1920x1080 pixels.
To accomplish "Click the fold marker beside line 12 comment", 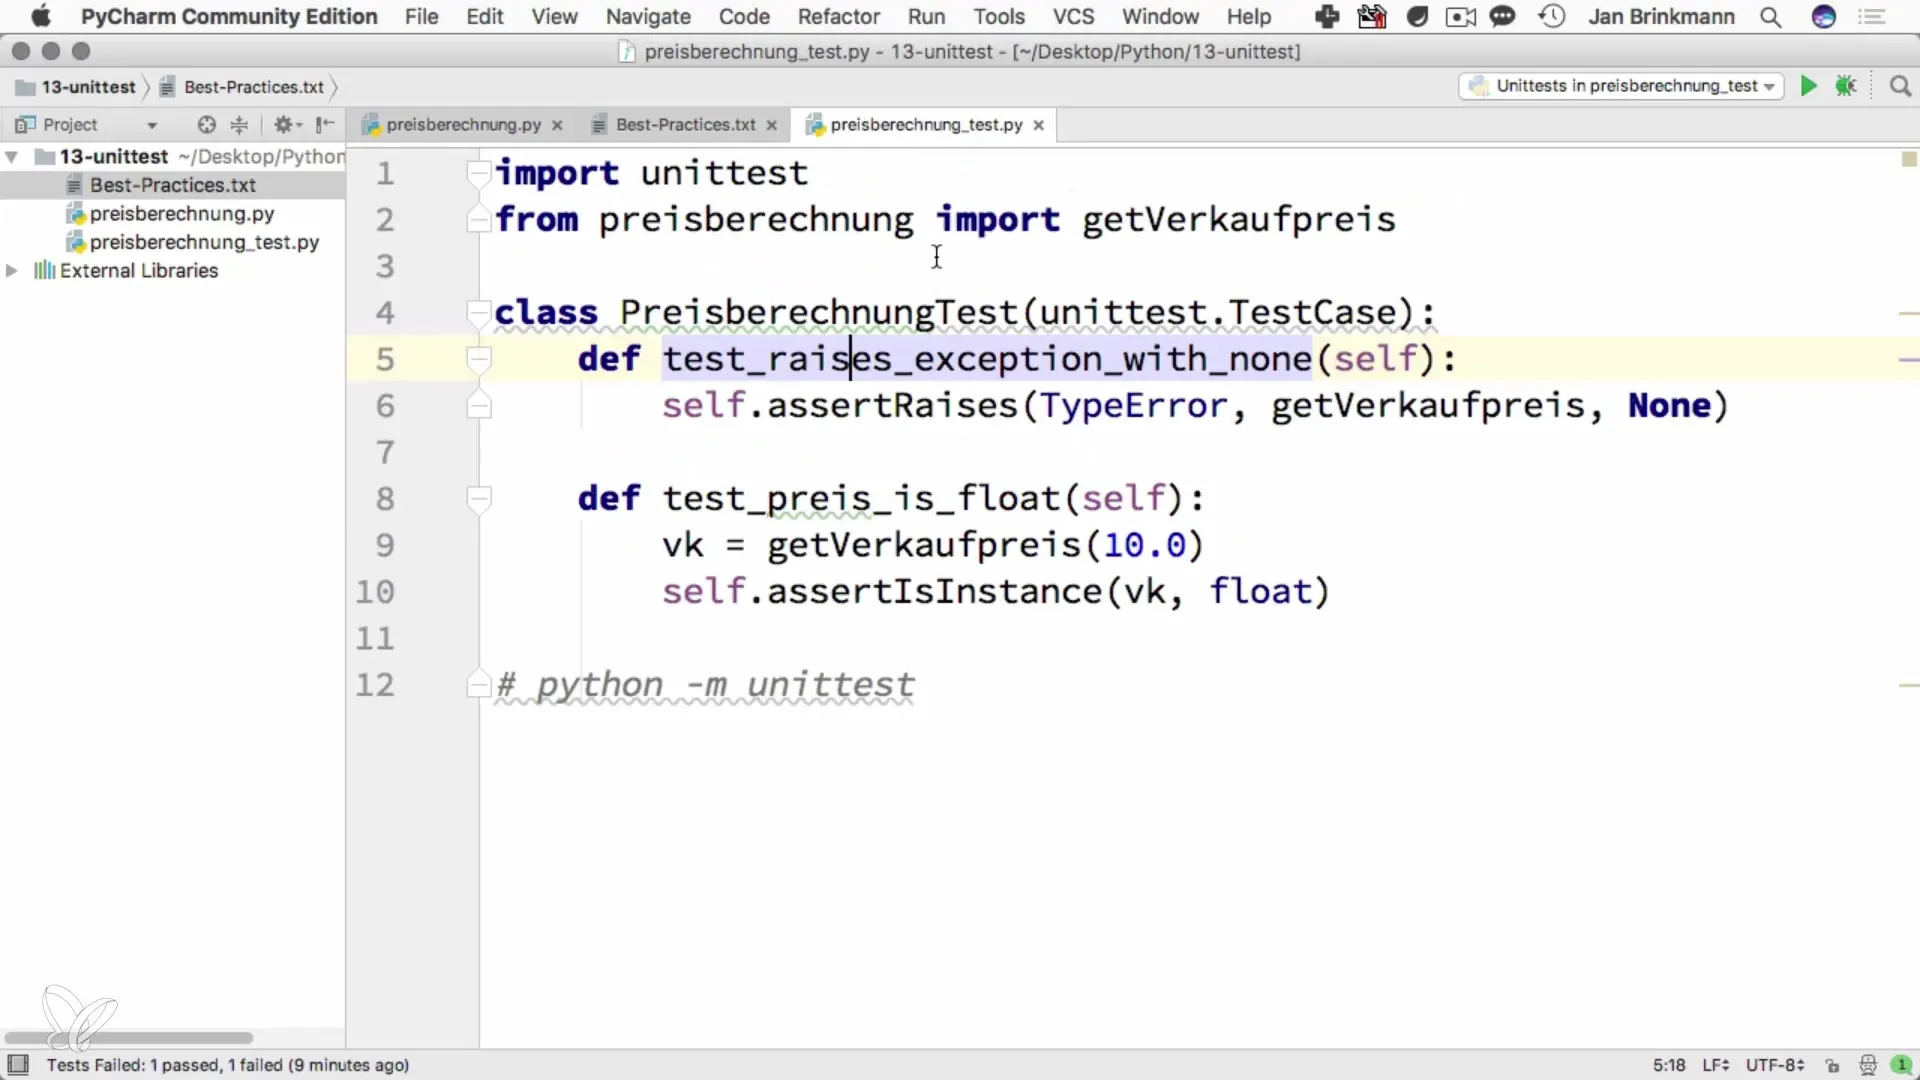I will tap(479, 685).
